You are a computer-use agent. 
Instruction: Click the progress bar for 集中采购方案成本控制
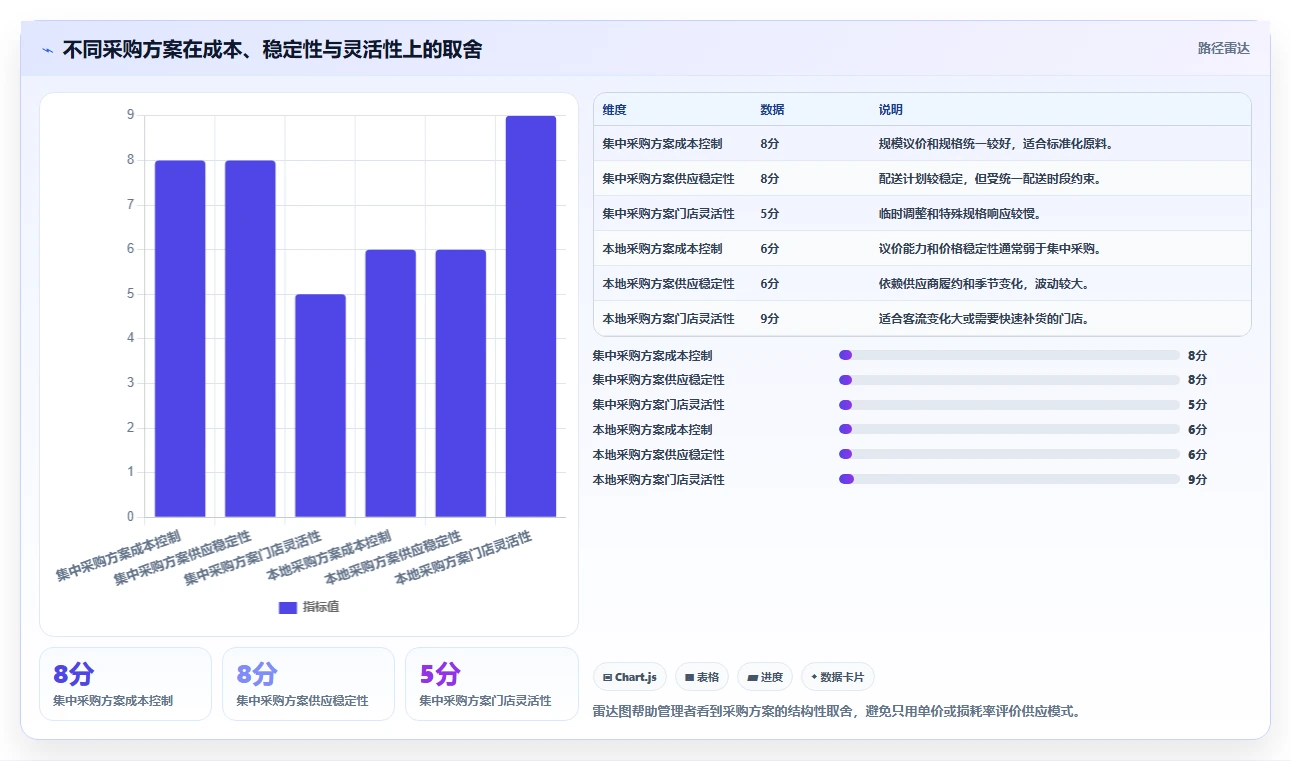[x=1009, y=355]
